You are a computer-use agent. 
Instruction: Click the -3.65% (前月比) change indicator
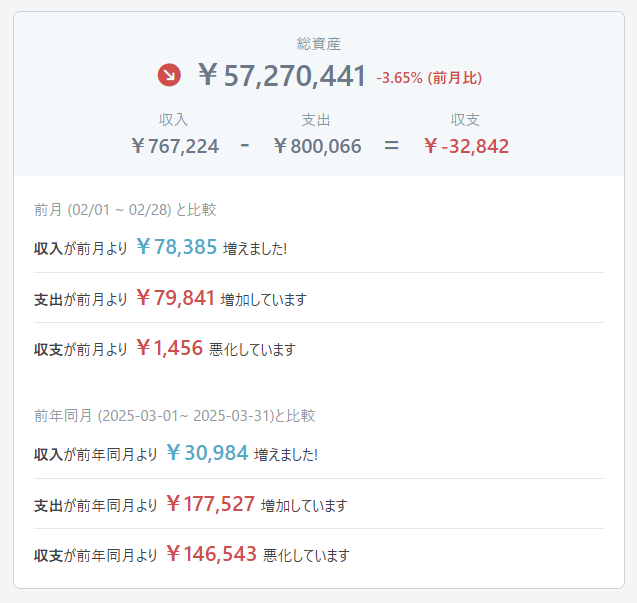pos(436,78)
